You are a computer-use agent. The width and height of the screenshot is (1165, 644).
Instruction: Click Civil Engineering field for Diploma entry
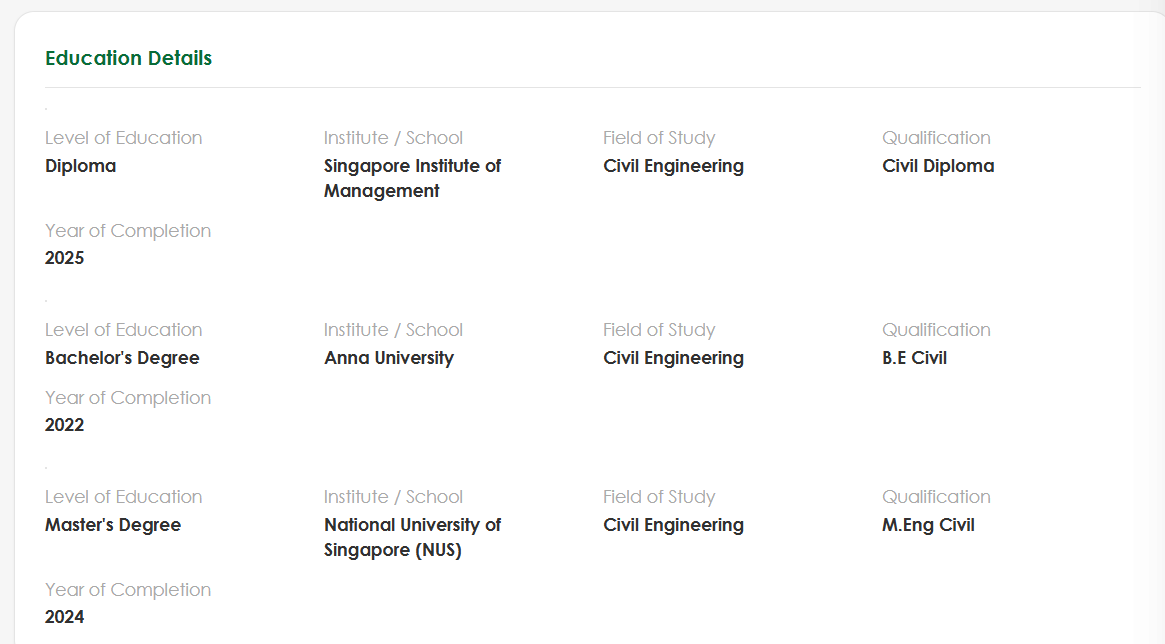pyautogui.click(x=673, y=166)
